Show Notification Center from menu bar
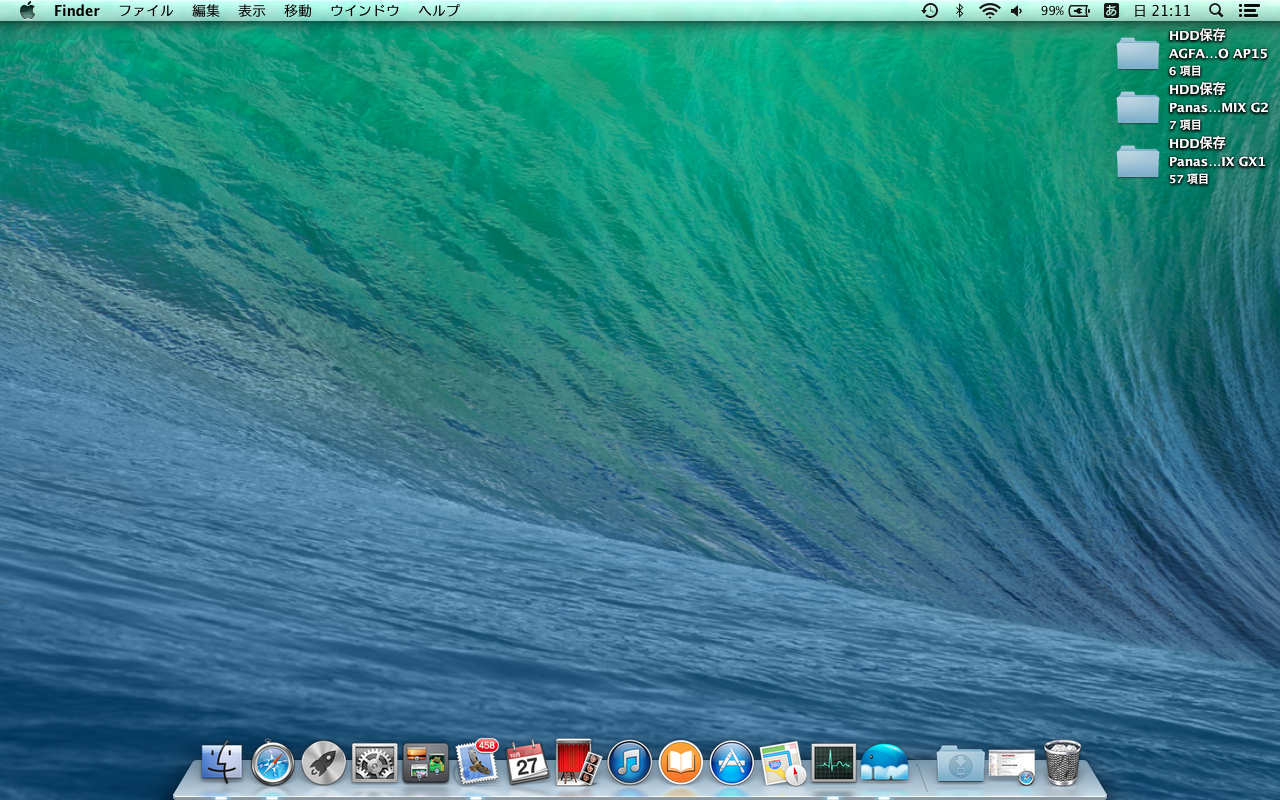 coord(1248,11)
